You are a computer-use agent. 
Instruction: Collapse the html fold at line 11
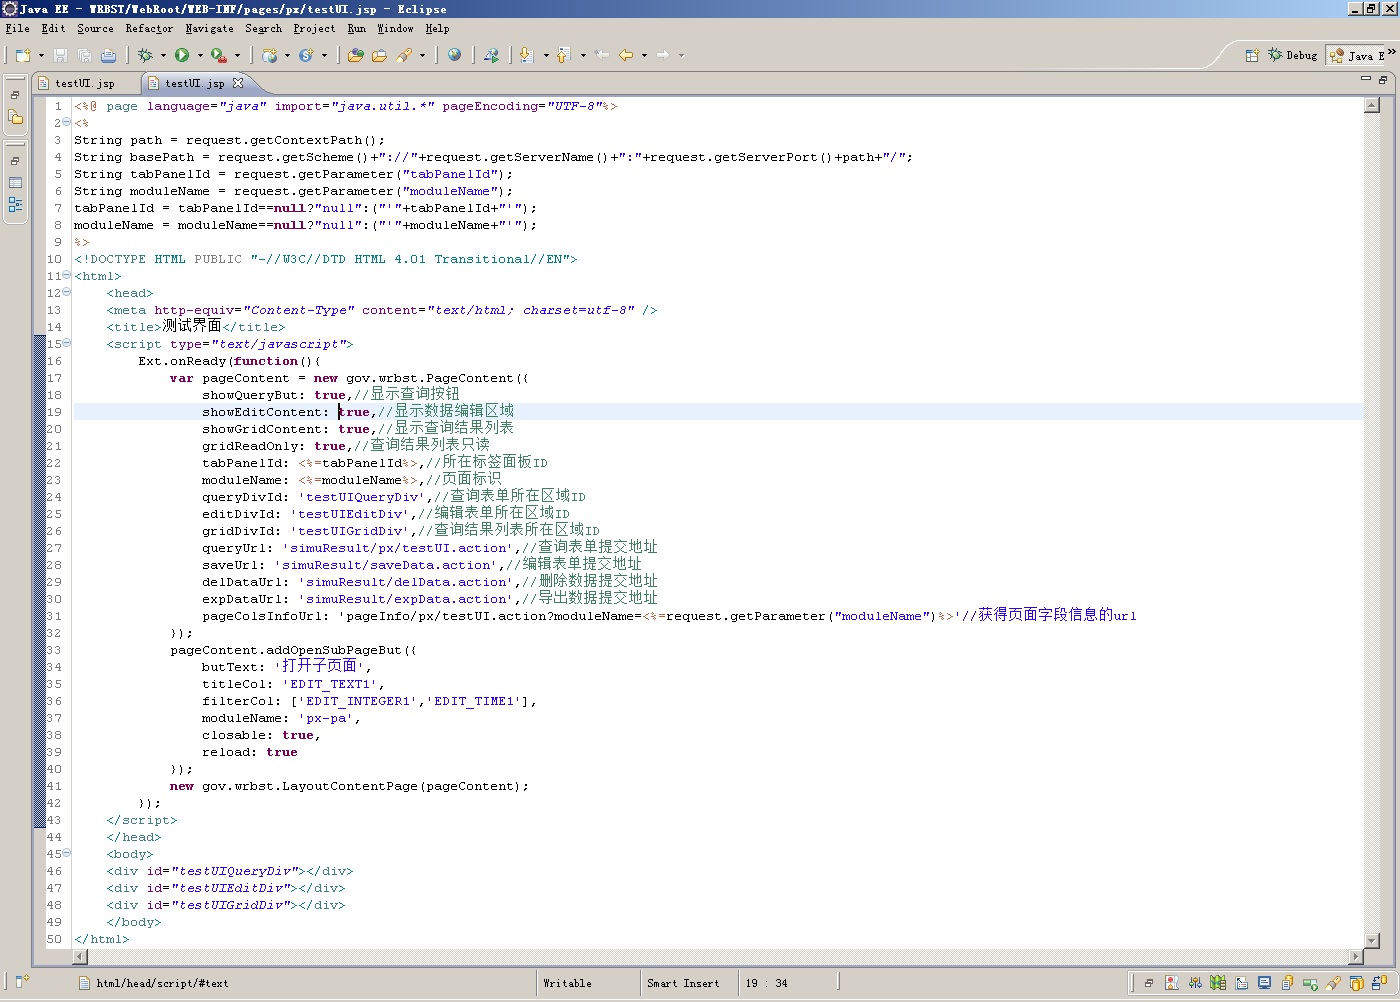67,275
